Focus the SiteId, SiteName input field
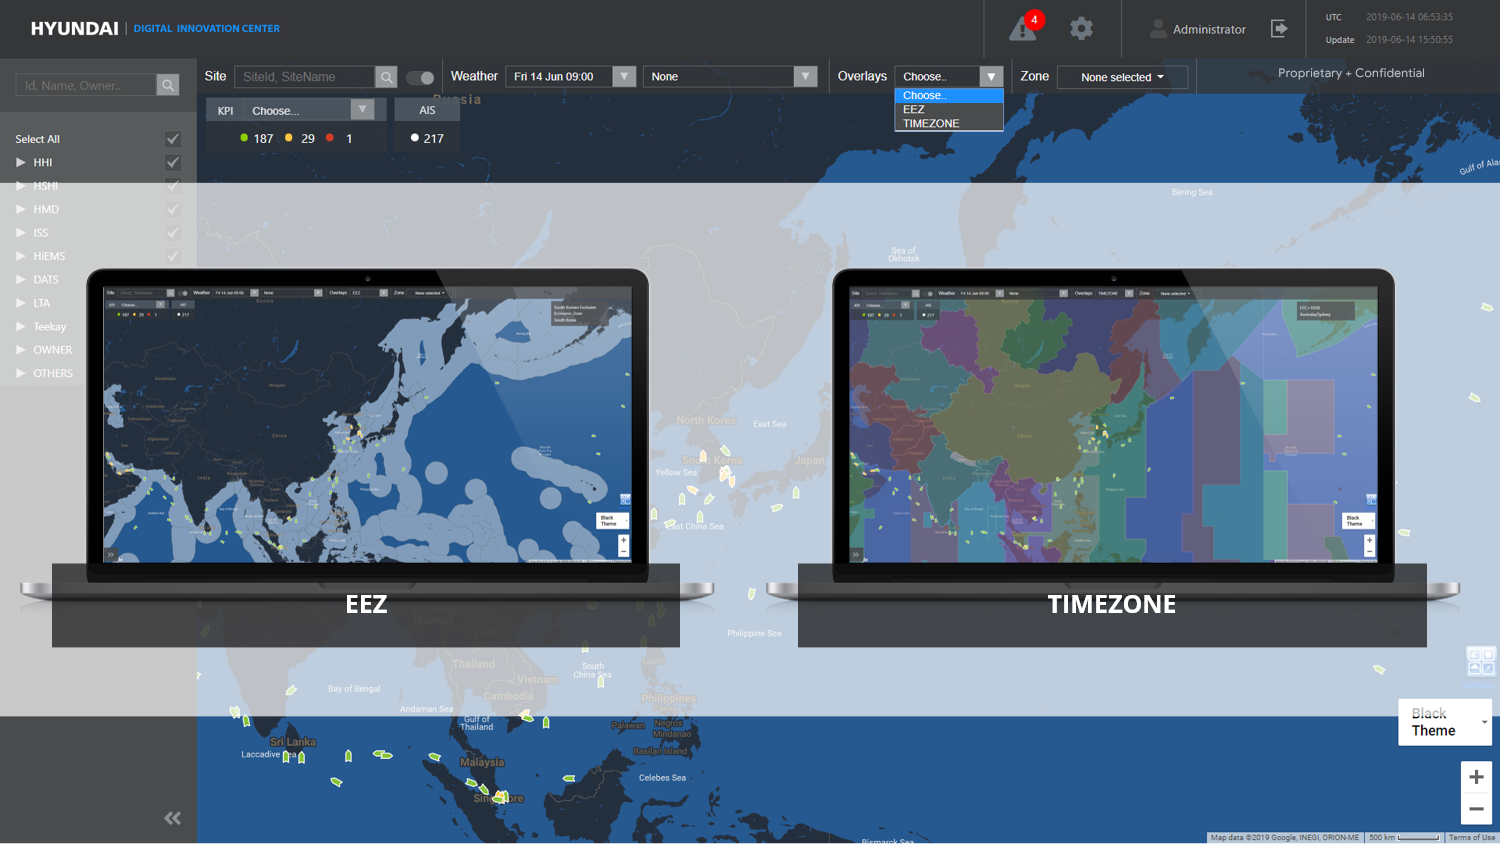Image resolution: width=1500 pixels, height=844 pixels. tap(305, 77)
